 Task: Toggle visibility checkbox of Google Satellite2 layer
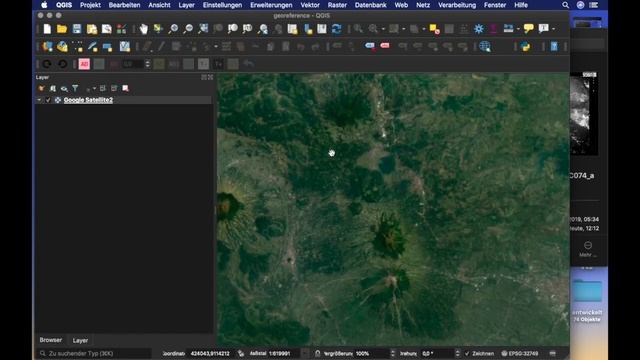pos(48,100)
